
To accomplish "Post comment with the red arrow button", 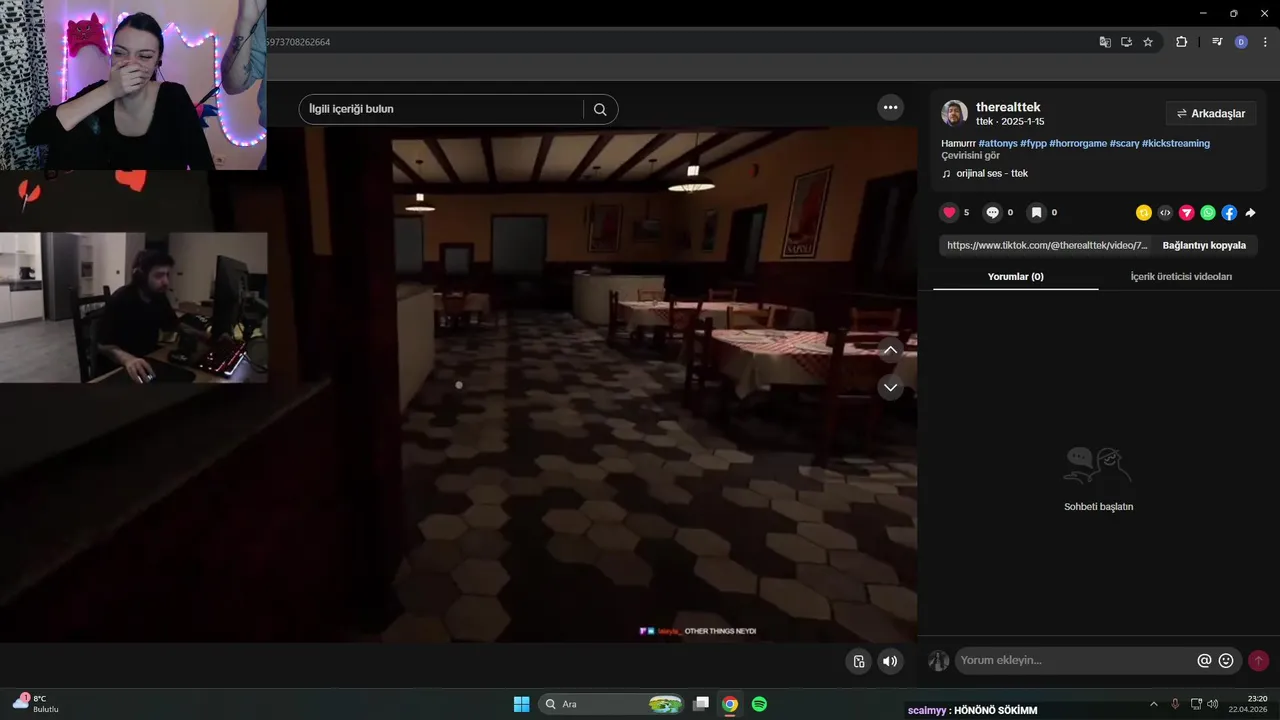I will (1258, 660).
